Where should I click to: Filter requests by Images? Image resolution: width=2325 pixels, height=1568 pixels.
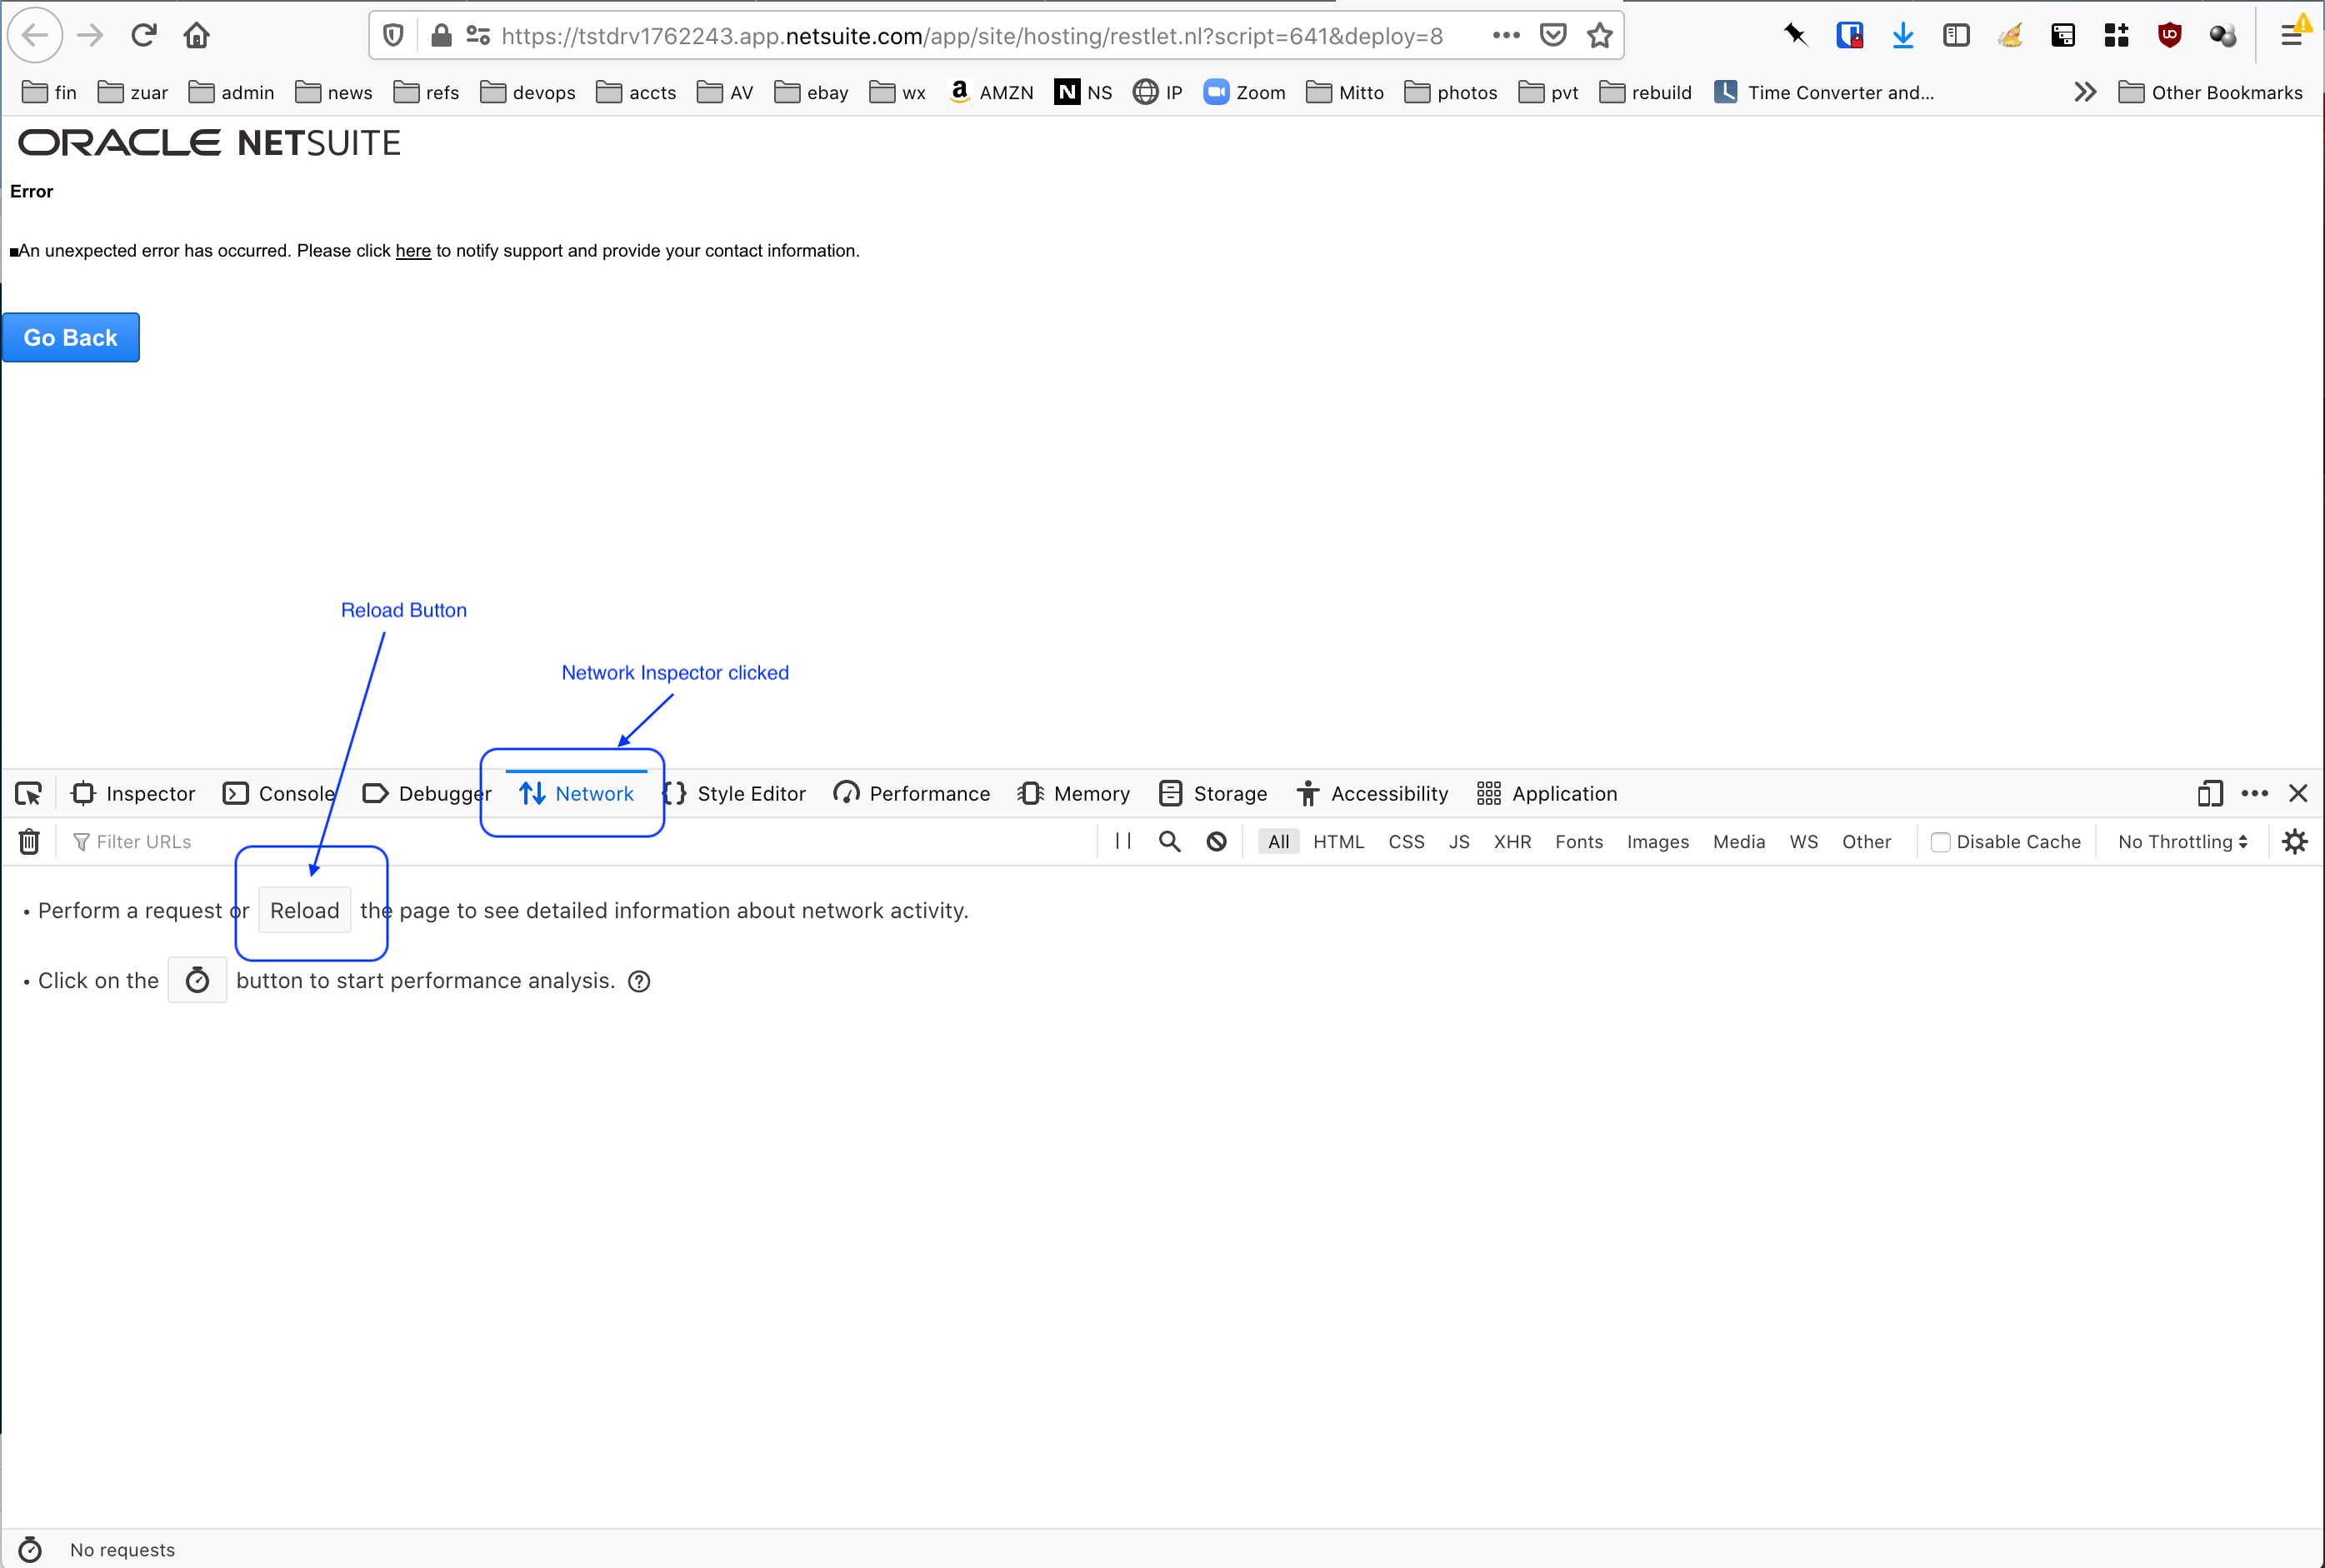1657,842
